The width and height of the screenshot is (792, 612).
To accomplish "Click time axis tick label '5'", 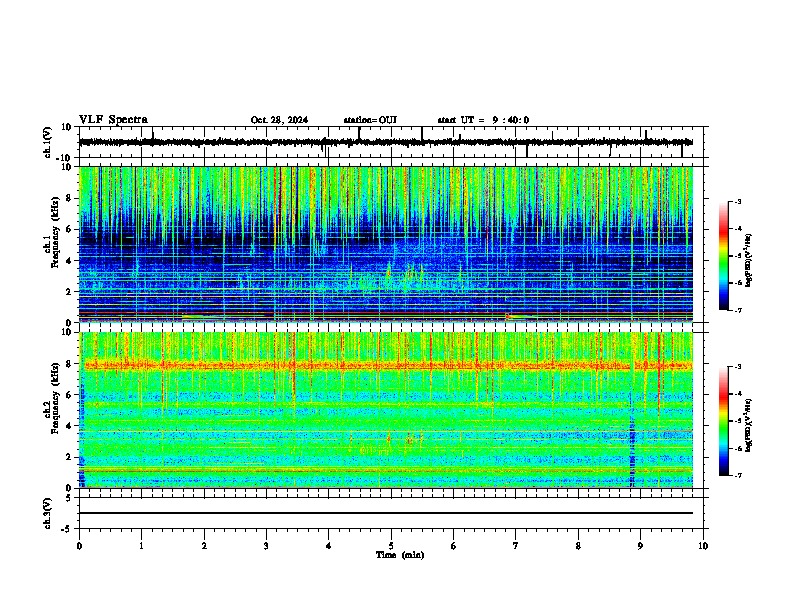I will tap(391, 546).
